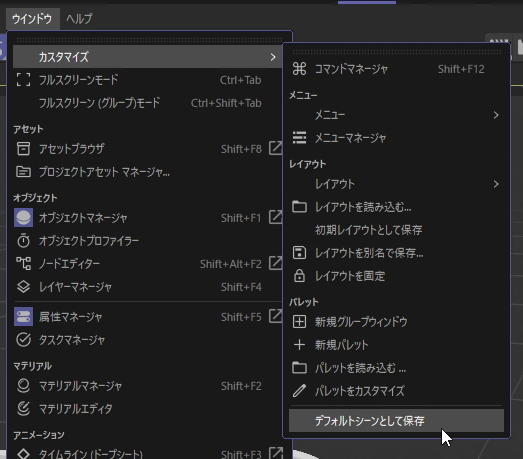Click the 新規グループウィンドウ plus-box icon

299,322
